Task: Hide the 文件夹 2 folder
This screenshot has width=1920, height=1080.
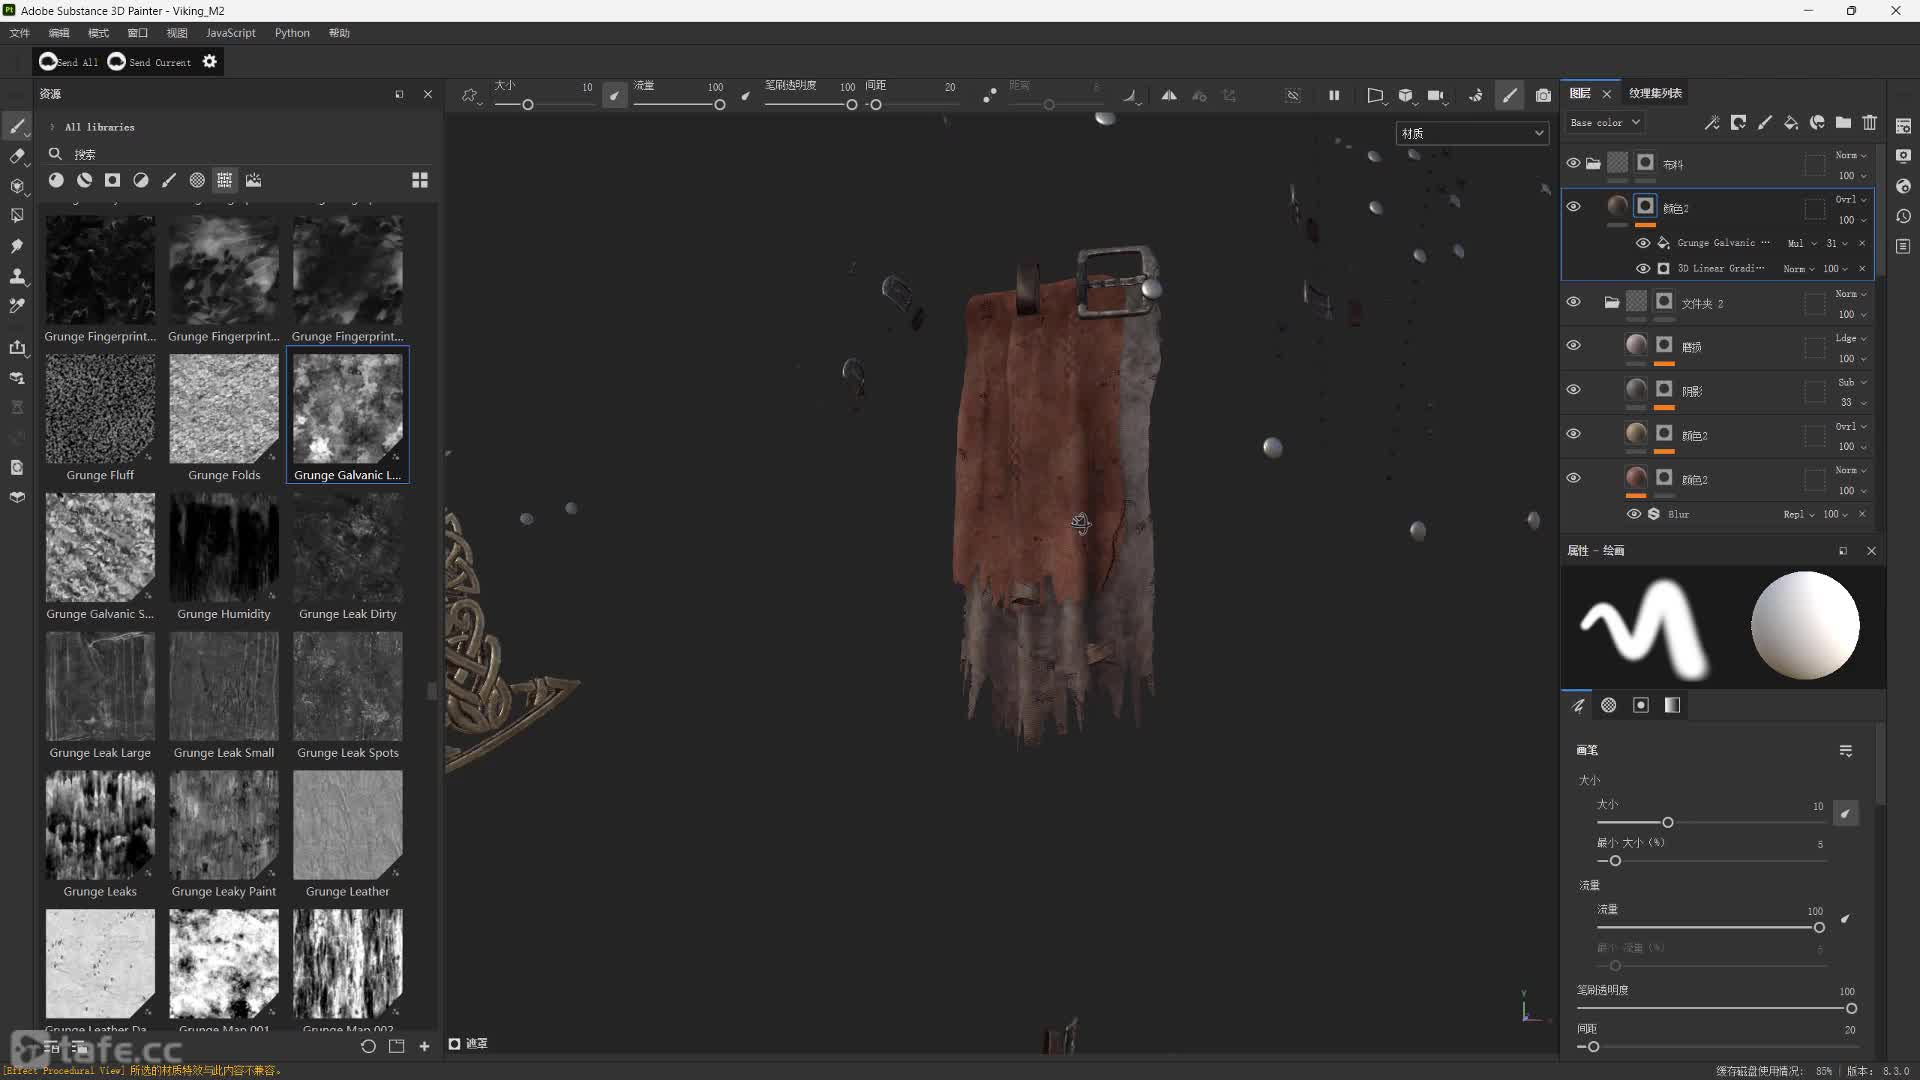Action: [x=1573, y=302]
